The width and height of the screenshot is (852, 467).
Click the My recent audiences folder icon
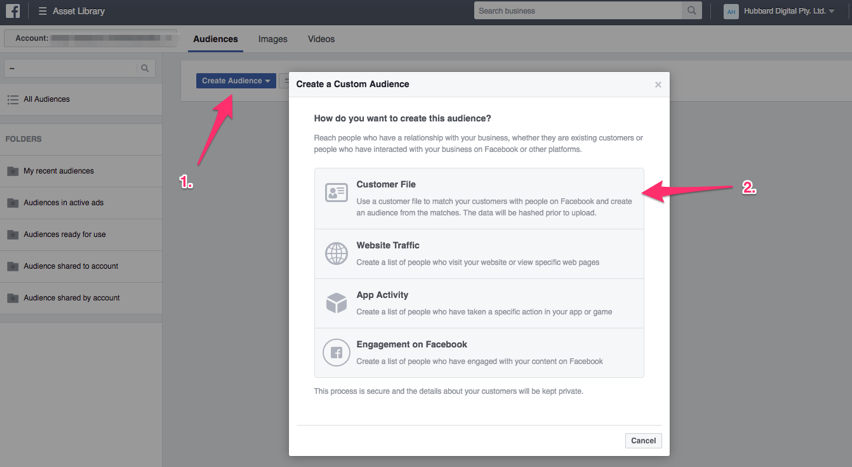coord(12,171)
